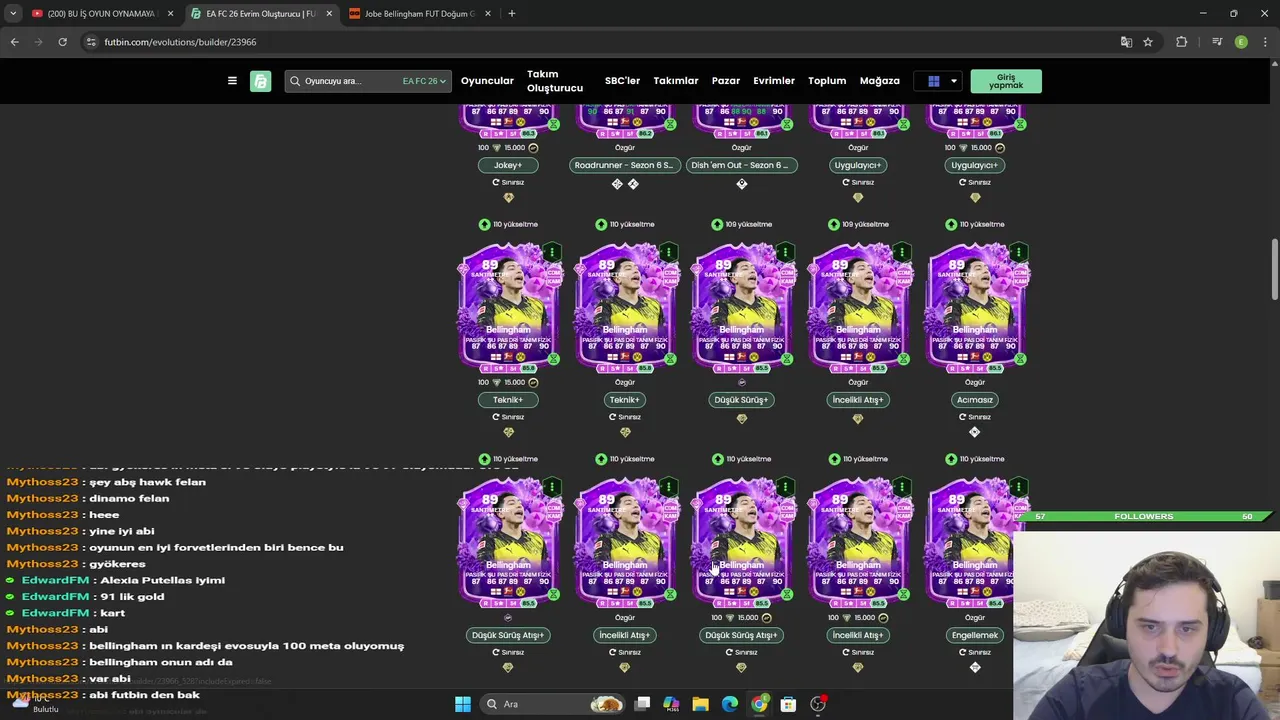Open Microsoft Store from the taskbar
The image size is (1280, 720).
788,704
